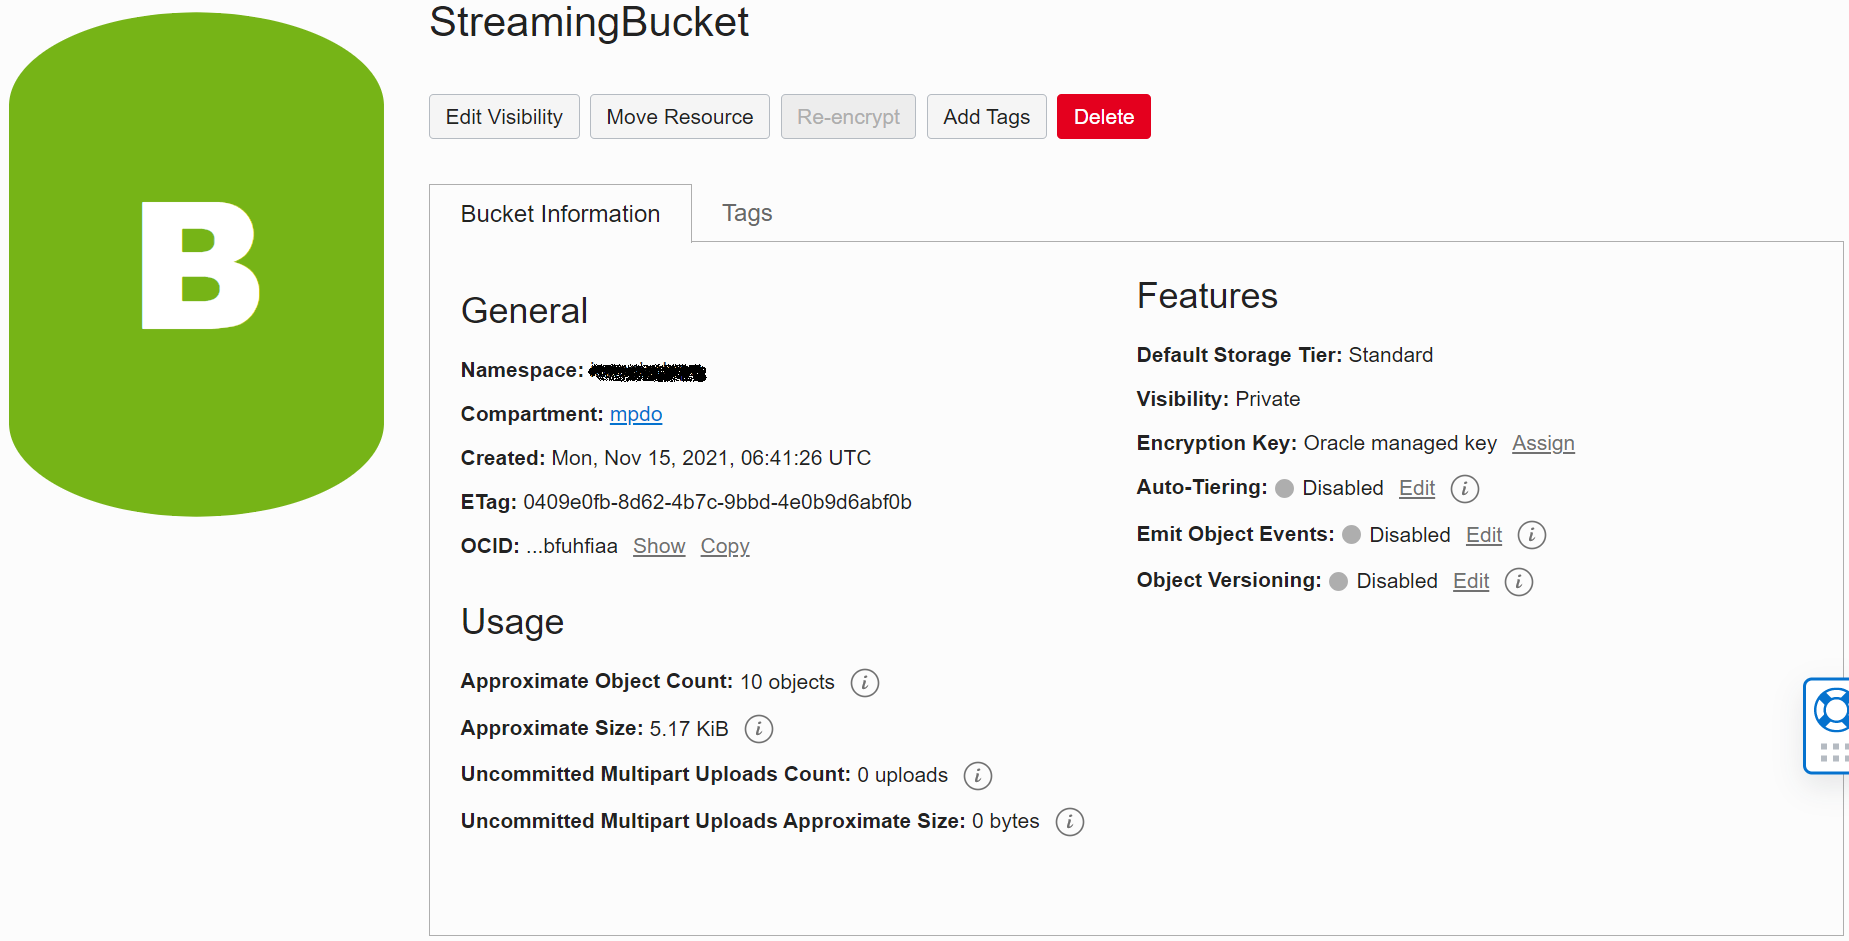Viewport: 1849px width, 941px height.
Task: Show the full OCID value
Action: 658,546
